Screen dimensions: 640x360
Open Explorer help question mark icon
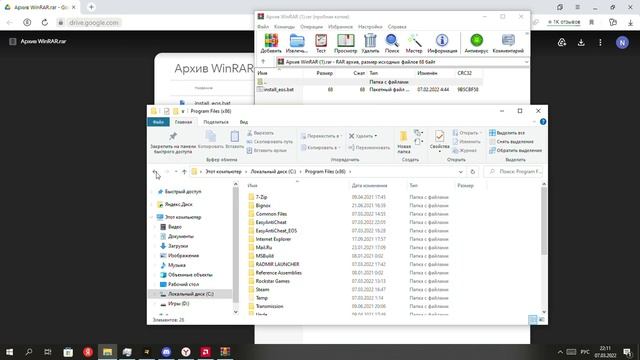click(543, 122)
